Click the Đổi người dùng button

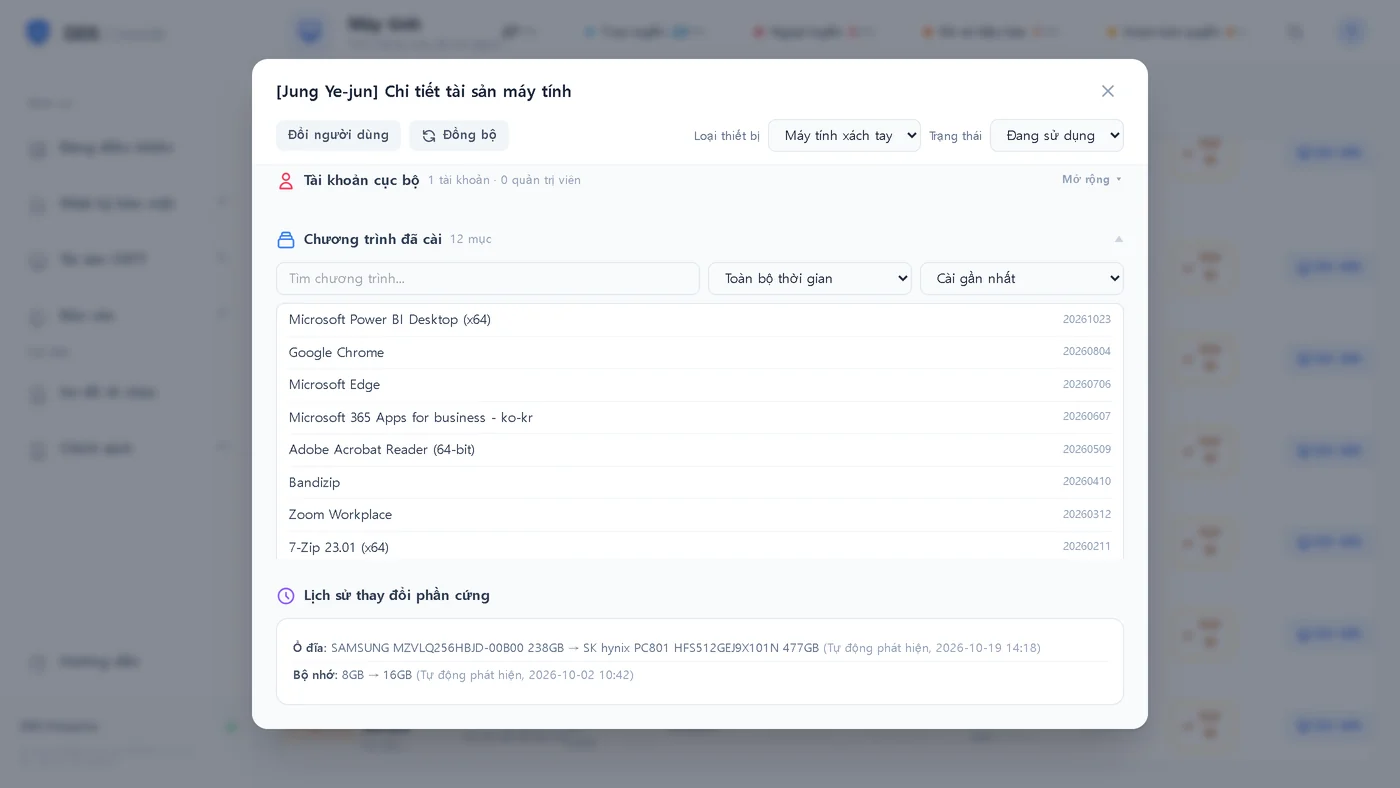(x=338, y=135)
